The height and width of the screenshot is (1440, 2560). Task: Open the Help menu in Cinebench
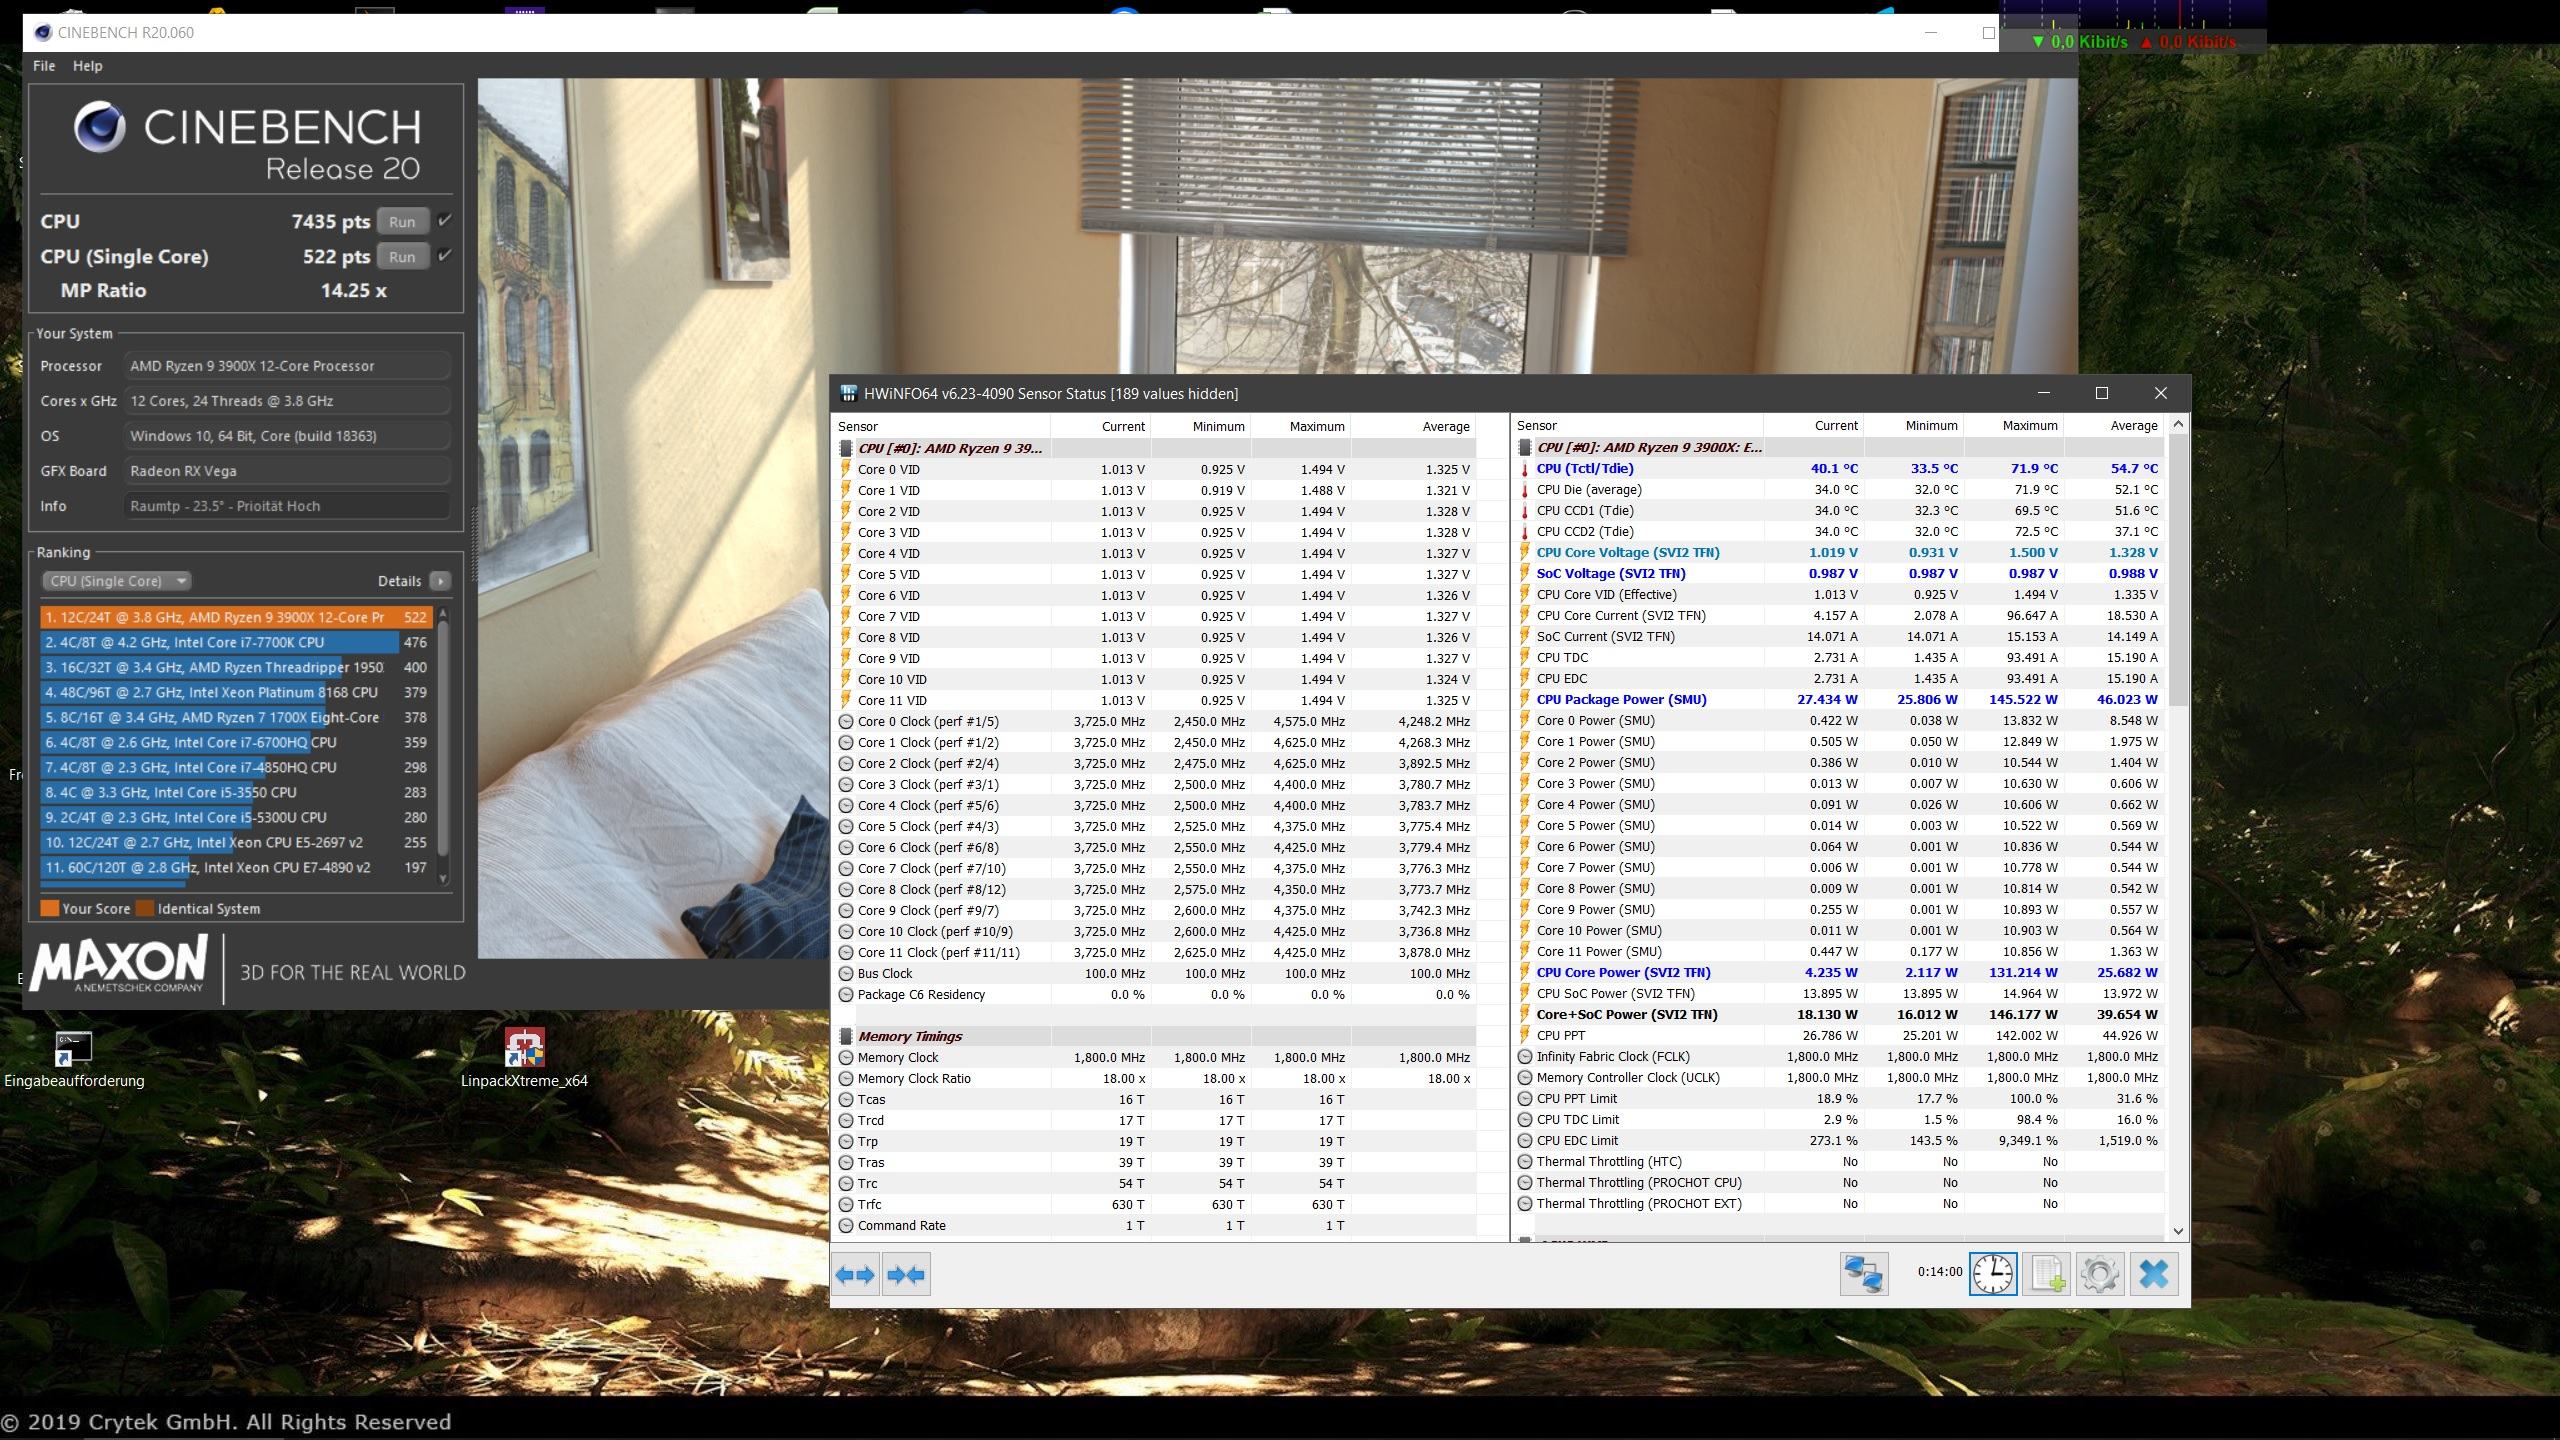coord(87,66)
